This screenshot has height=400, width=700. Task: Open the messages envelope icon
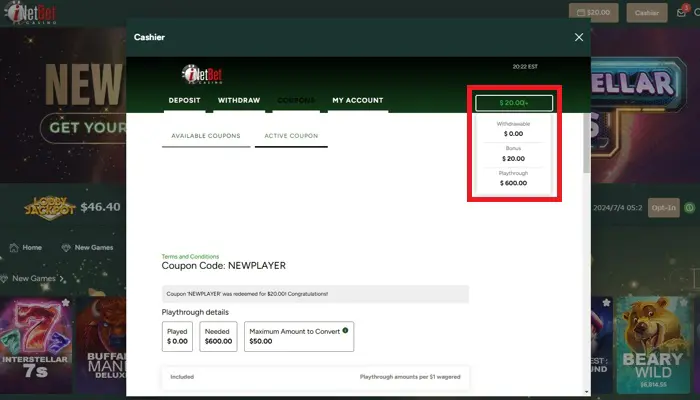pos(681,13)
